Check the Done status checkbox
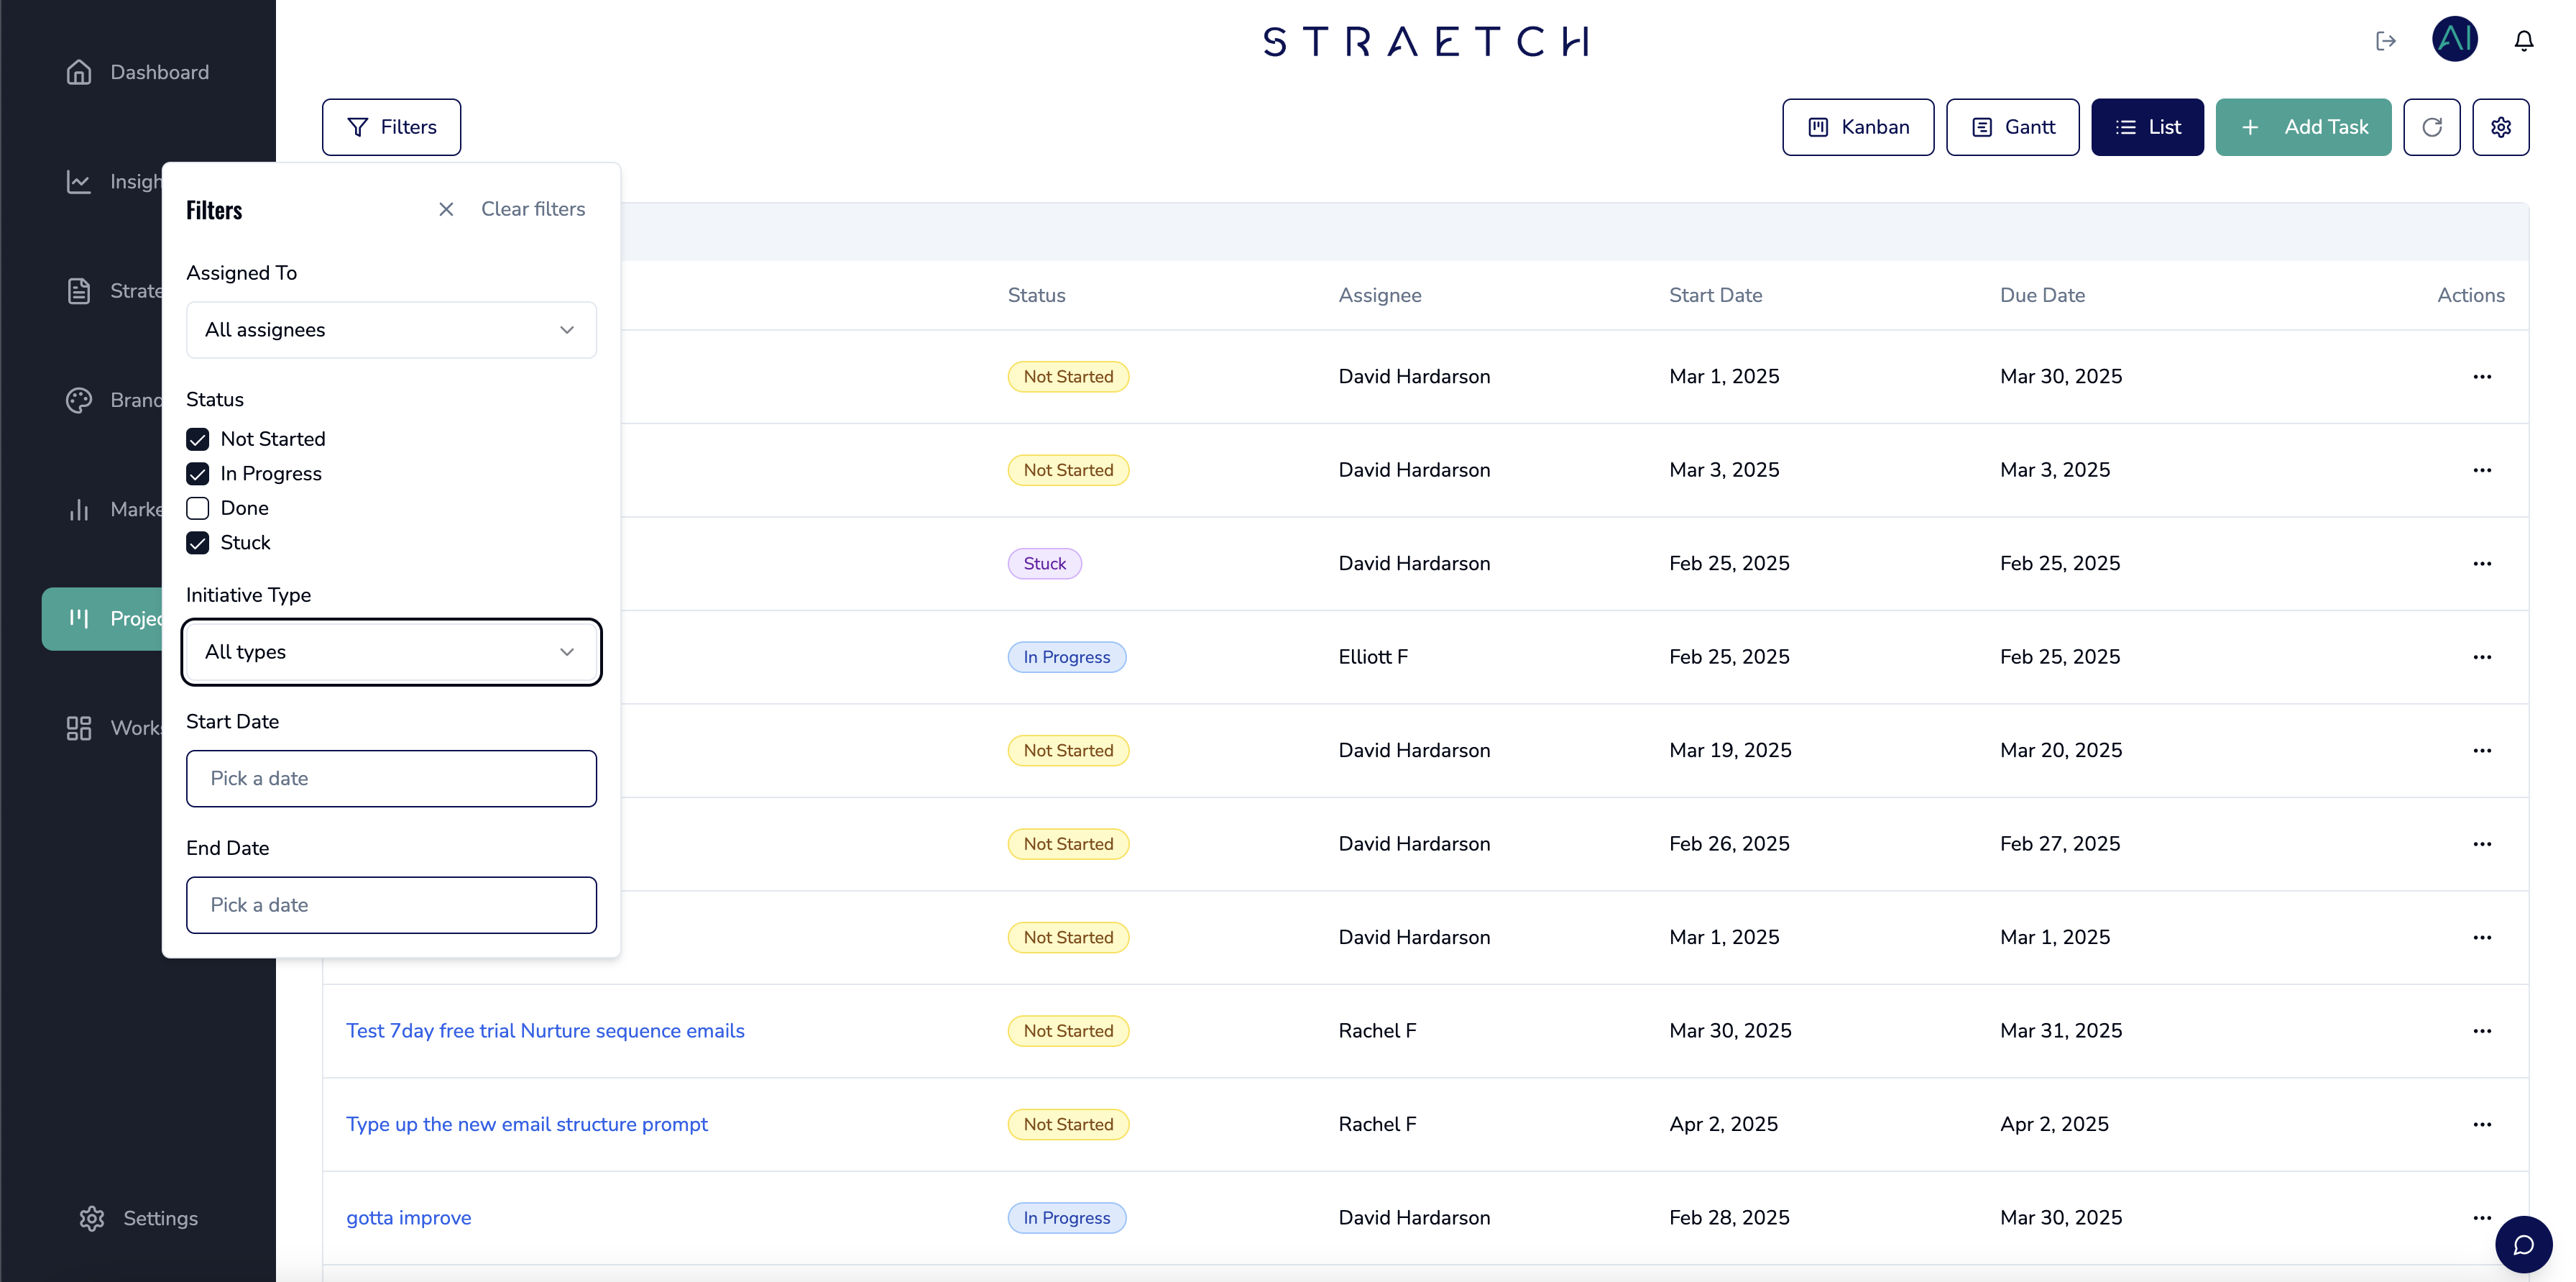Screen dimensions: 2576x1282 (x=198, y=508)
